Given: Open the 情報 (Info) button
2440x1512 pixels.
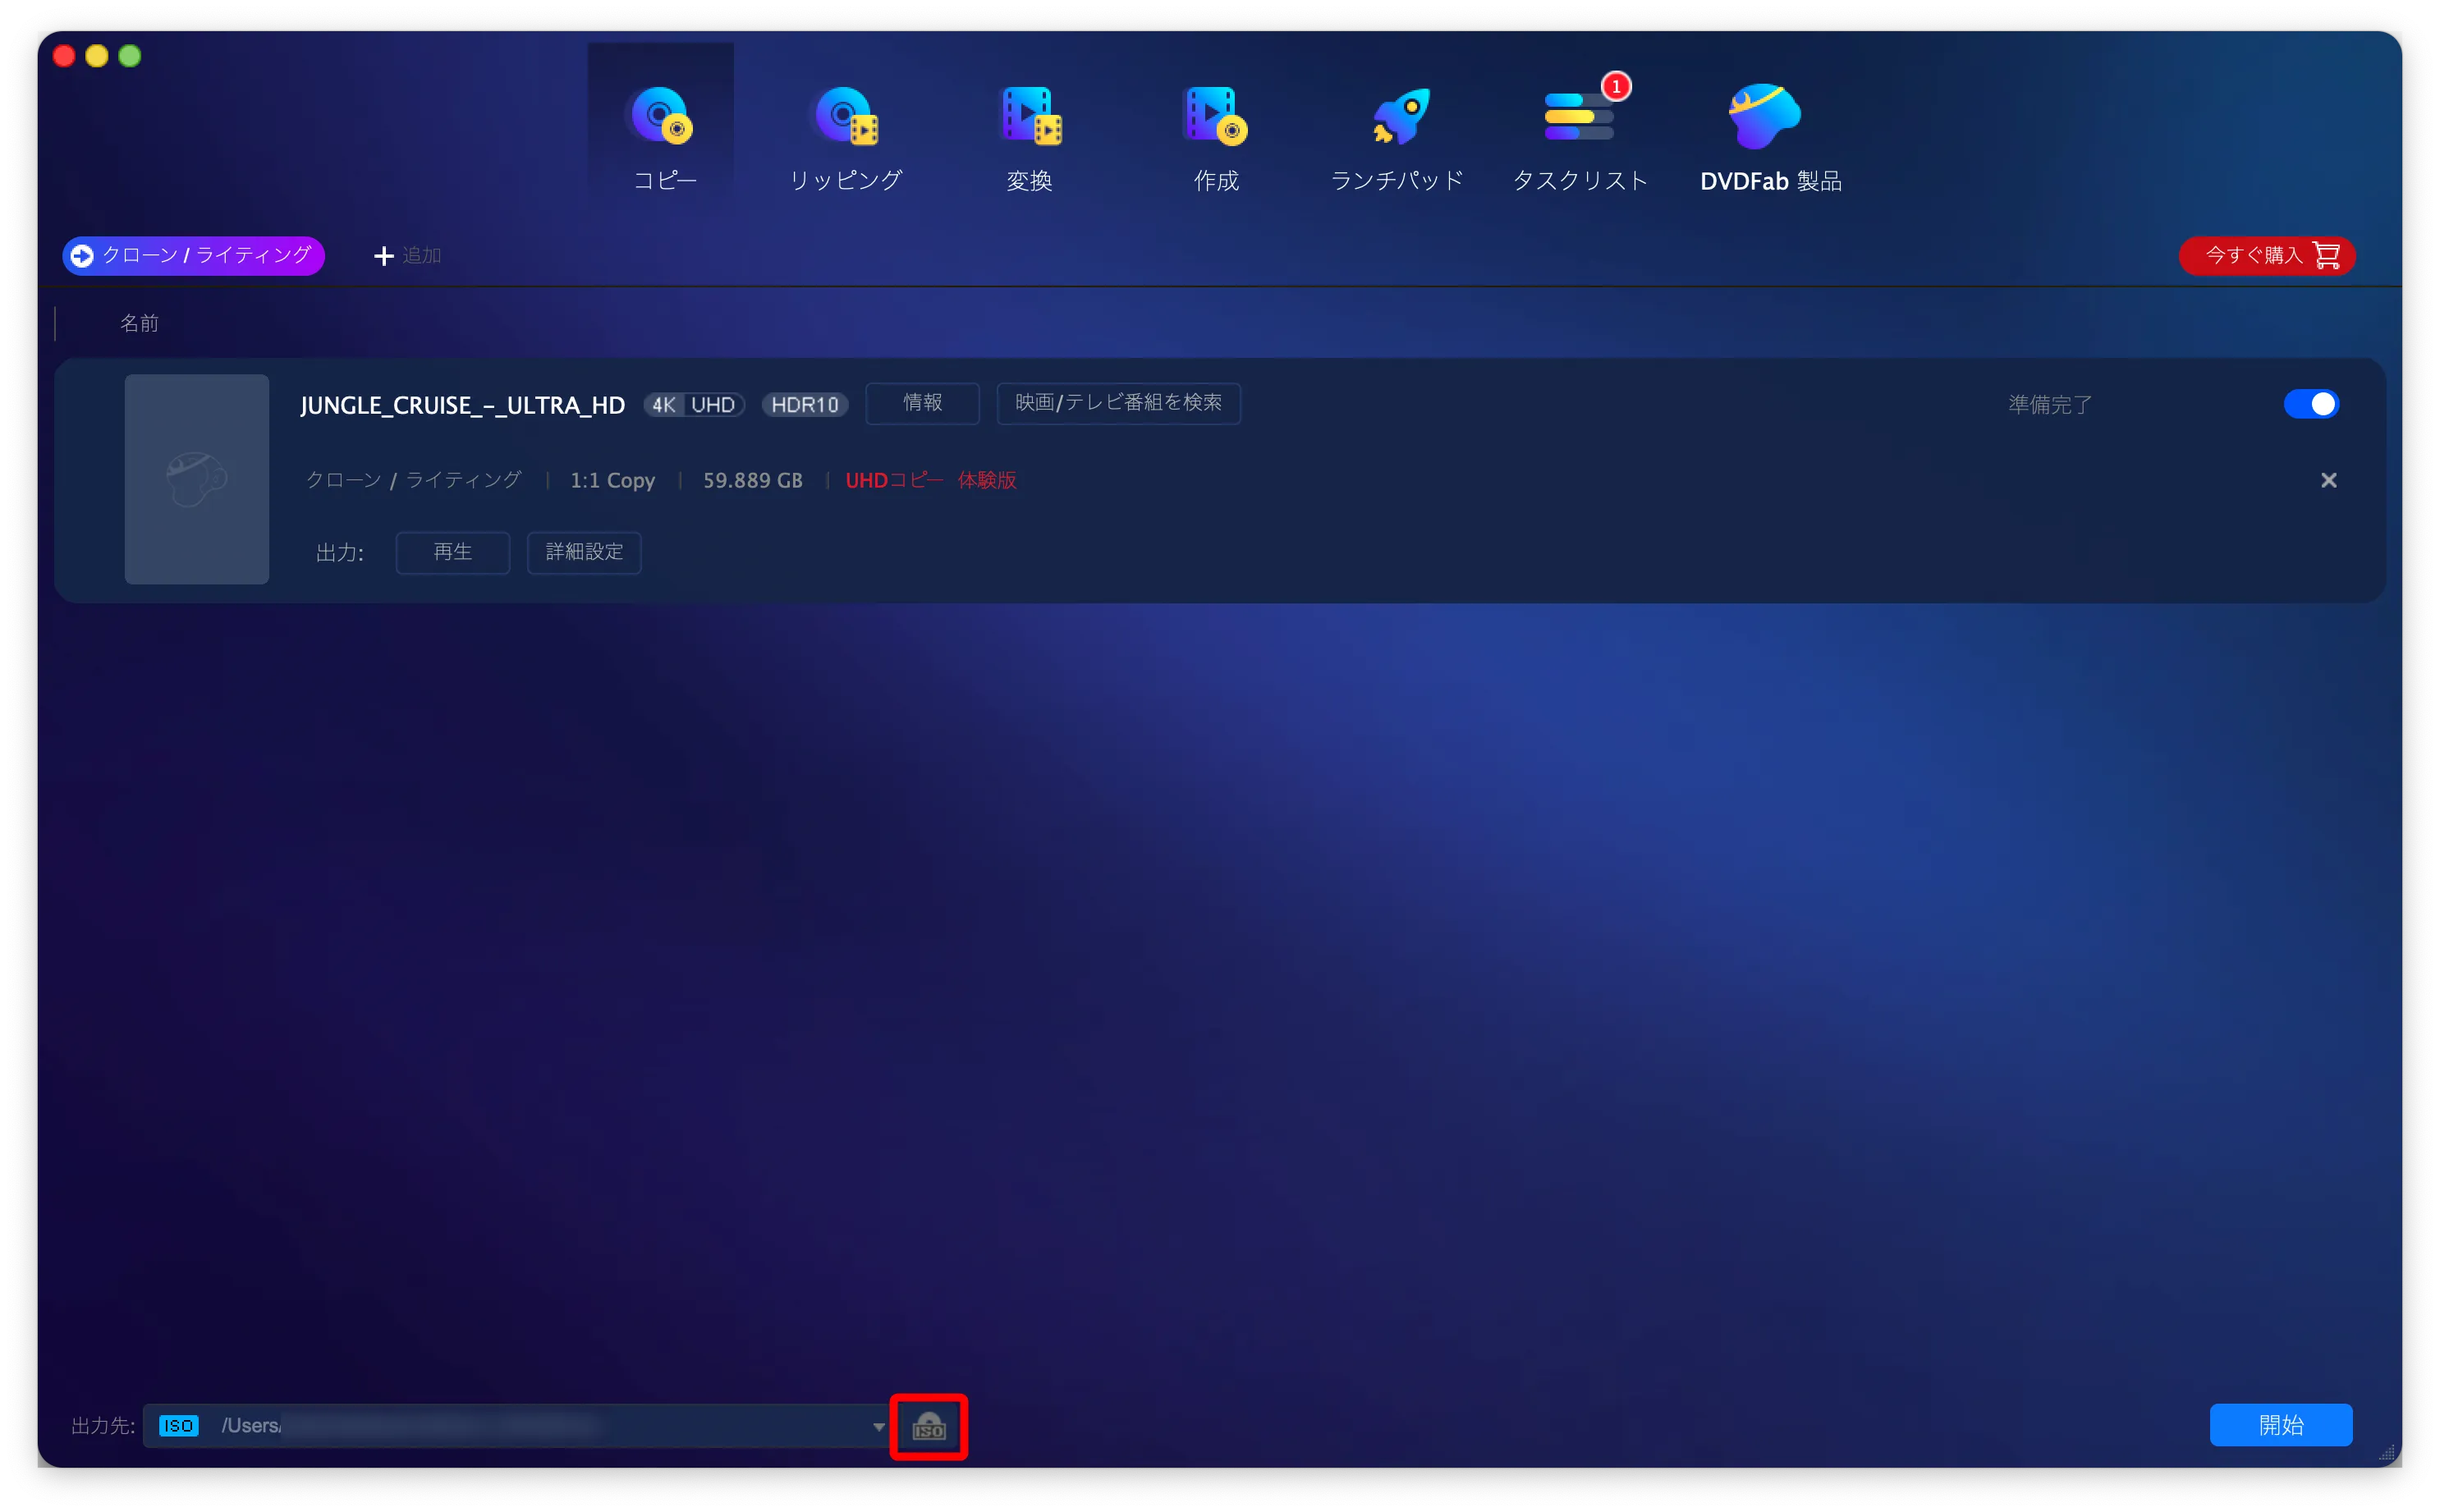Looking at the screenshot, I should (x=922, y=403).
